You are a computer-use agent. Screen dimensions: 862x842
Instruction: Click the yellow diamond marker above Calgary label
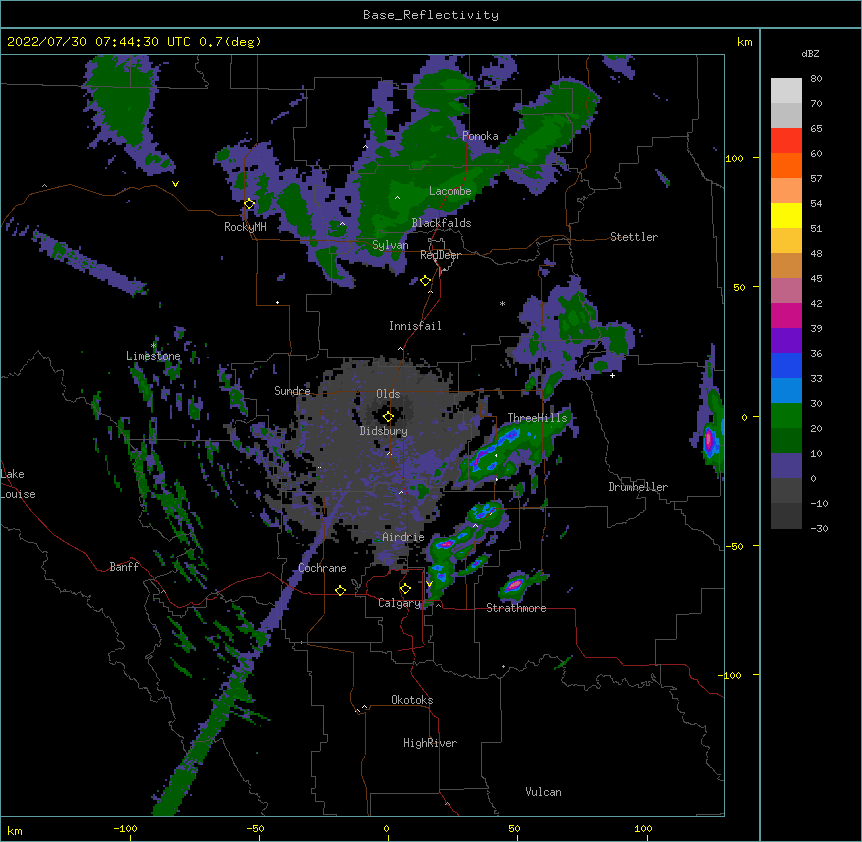coord(405,589)
